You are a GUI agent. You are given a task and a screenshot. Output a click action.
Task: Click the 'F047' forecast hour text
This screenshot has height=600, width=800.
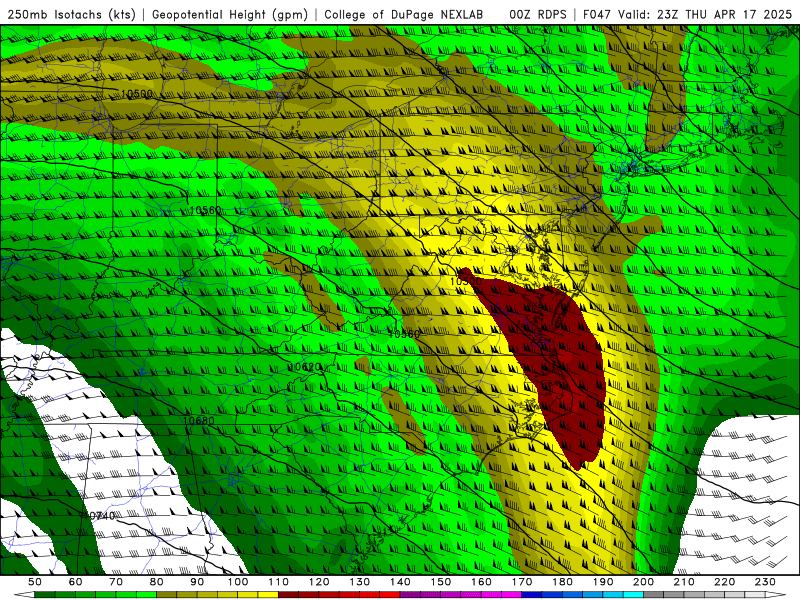coord(597,14)
